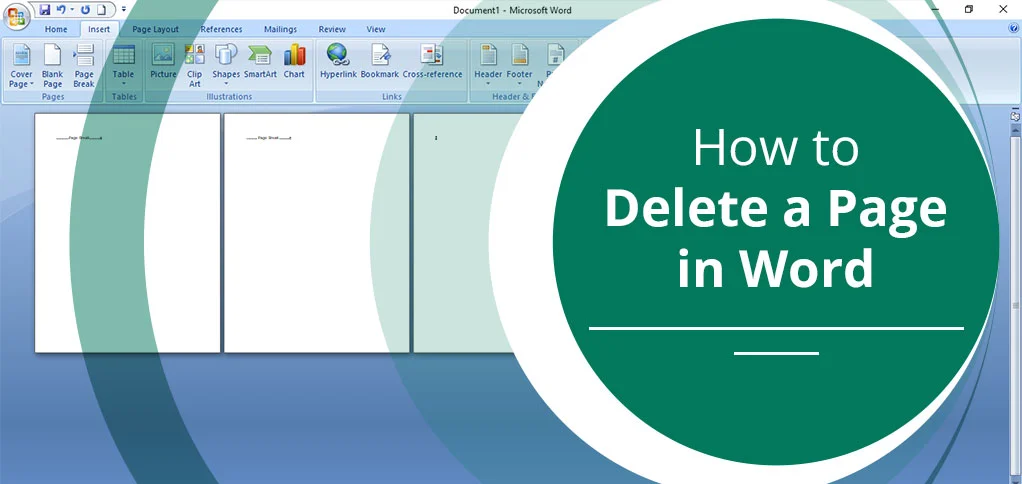Viewport: 1022px width, 484px height.
Task: Insert a Hyperlink
Action: 338,62
